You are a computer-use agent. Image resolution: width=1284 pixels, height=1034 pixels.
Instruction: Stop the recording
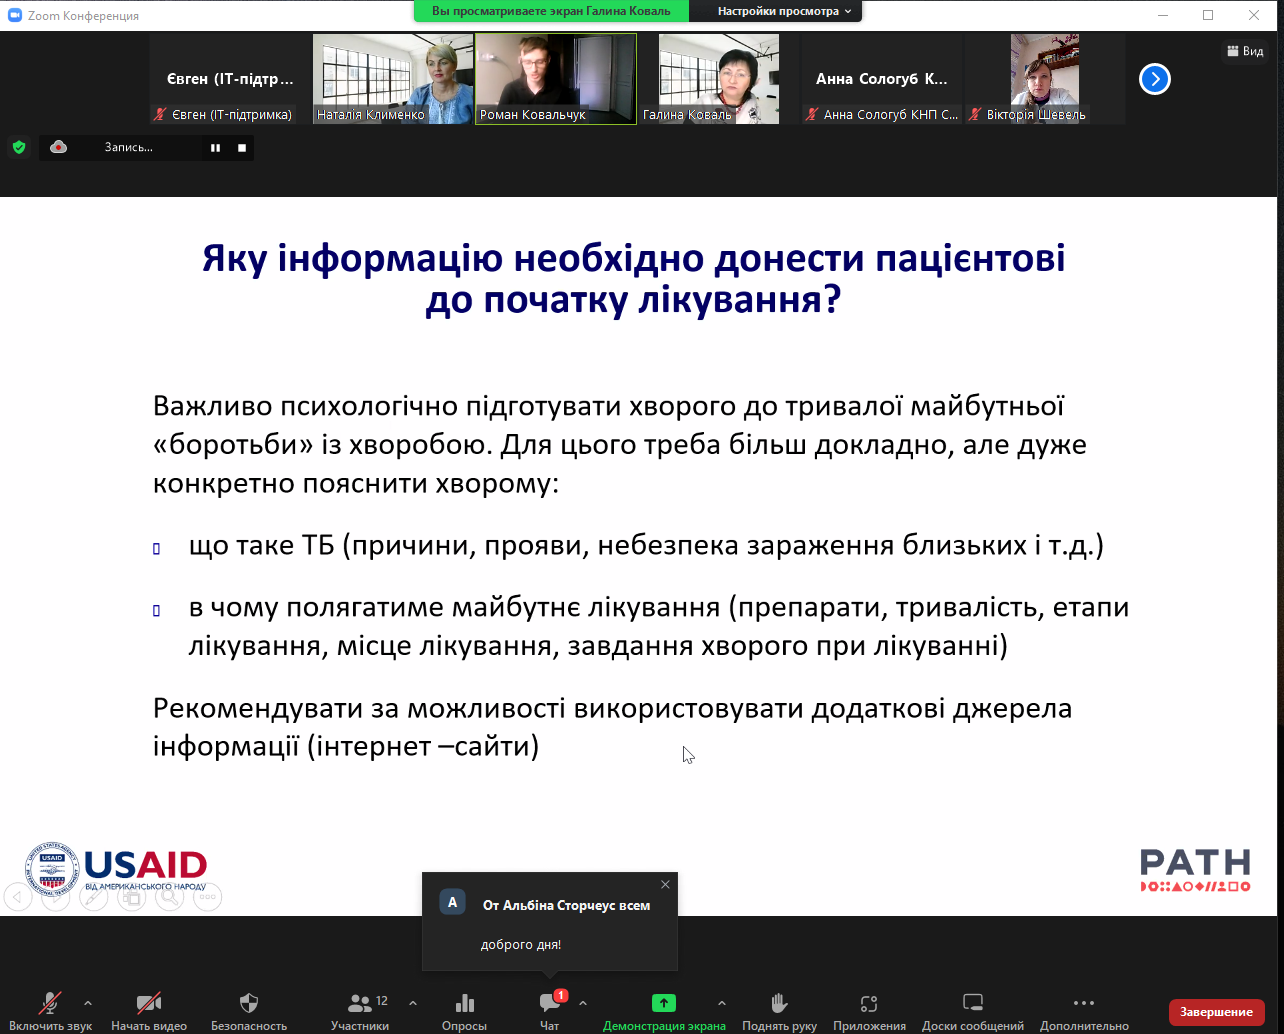(241, 148)
